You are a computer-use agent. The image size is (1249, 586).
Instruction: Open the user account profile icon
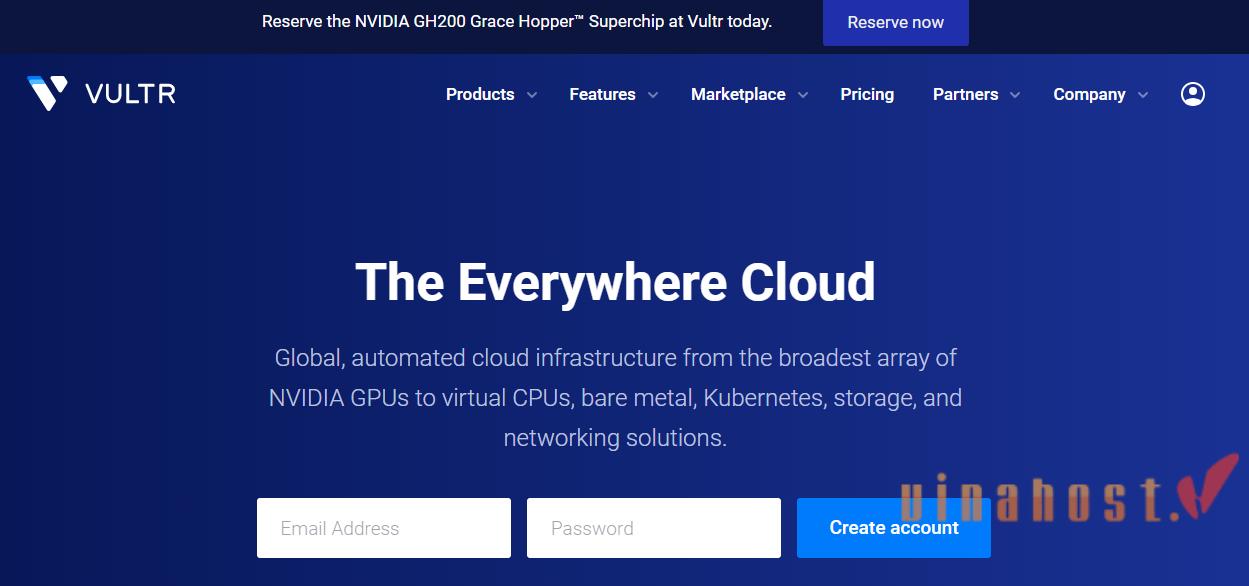coord(1193,94)
